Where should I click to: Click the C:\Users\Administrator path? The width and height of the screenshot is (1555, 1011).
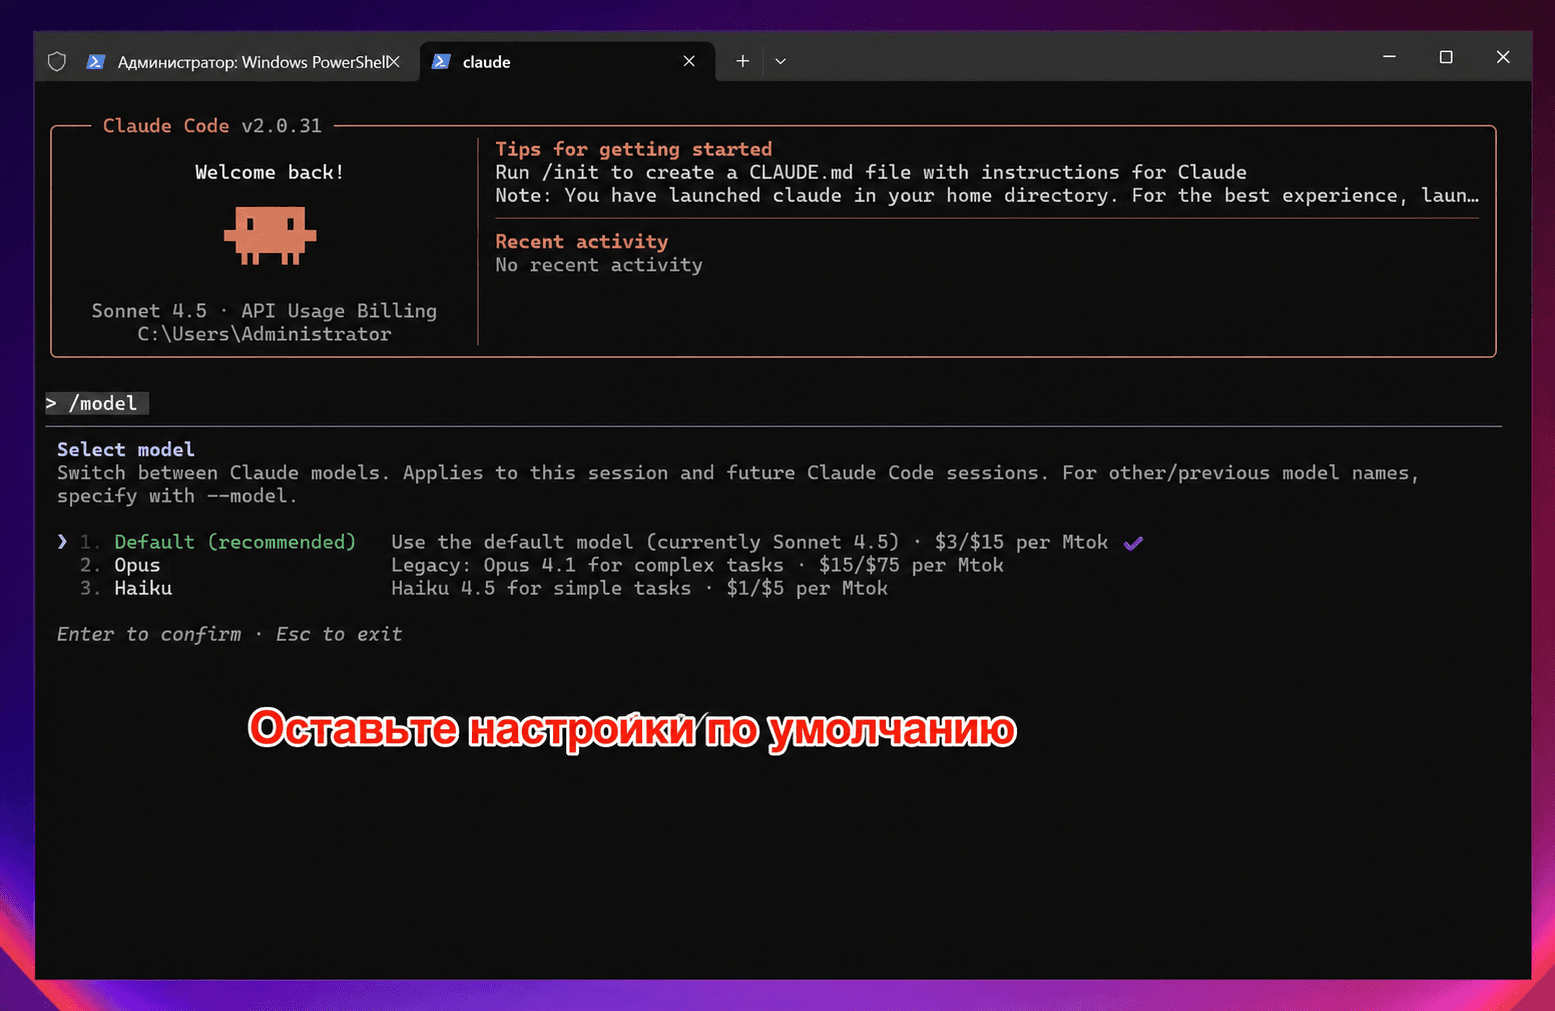coord(264,334)
